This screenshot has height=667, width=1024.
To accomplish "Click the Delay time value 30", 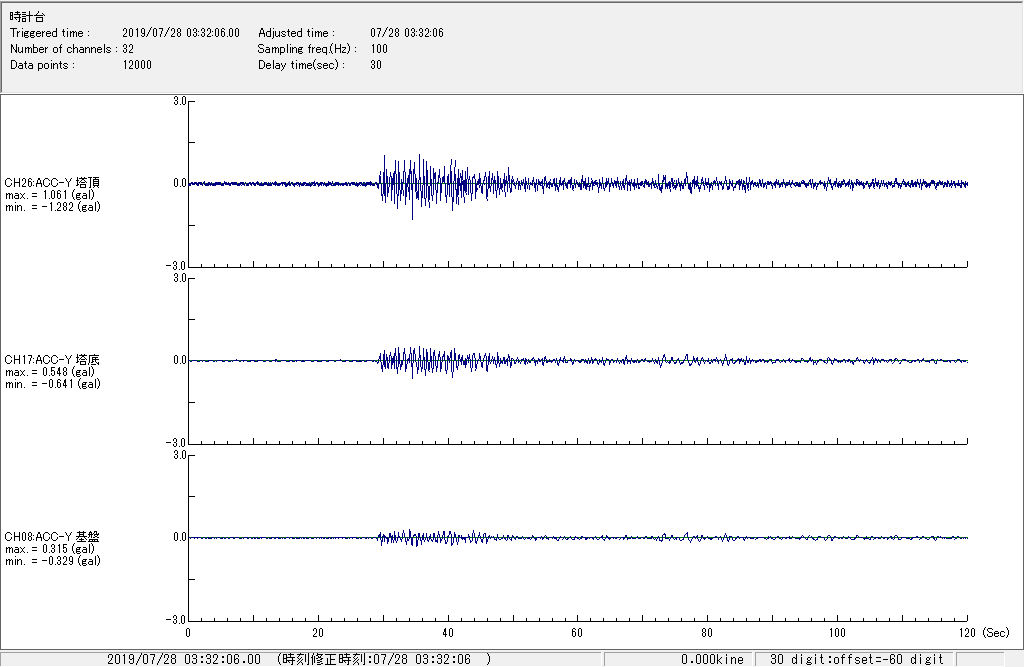I will tap(375, 65).
